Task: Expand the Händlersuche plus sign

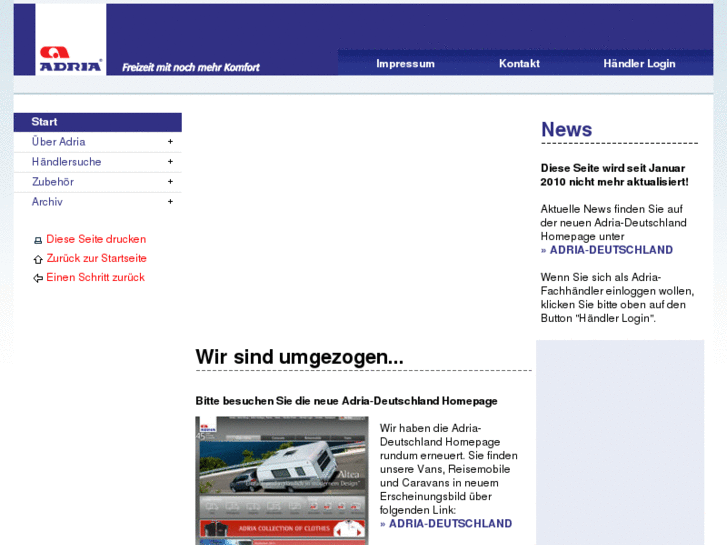Action: tap(170, 161)
